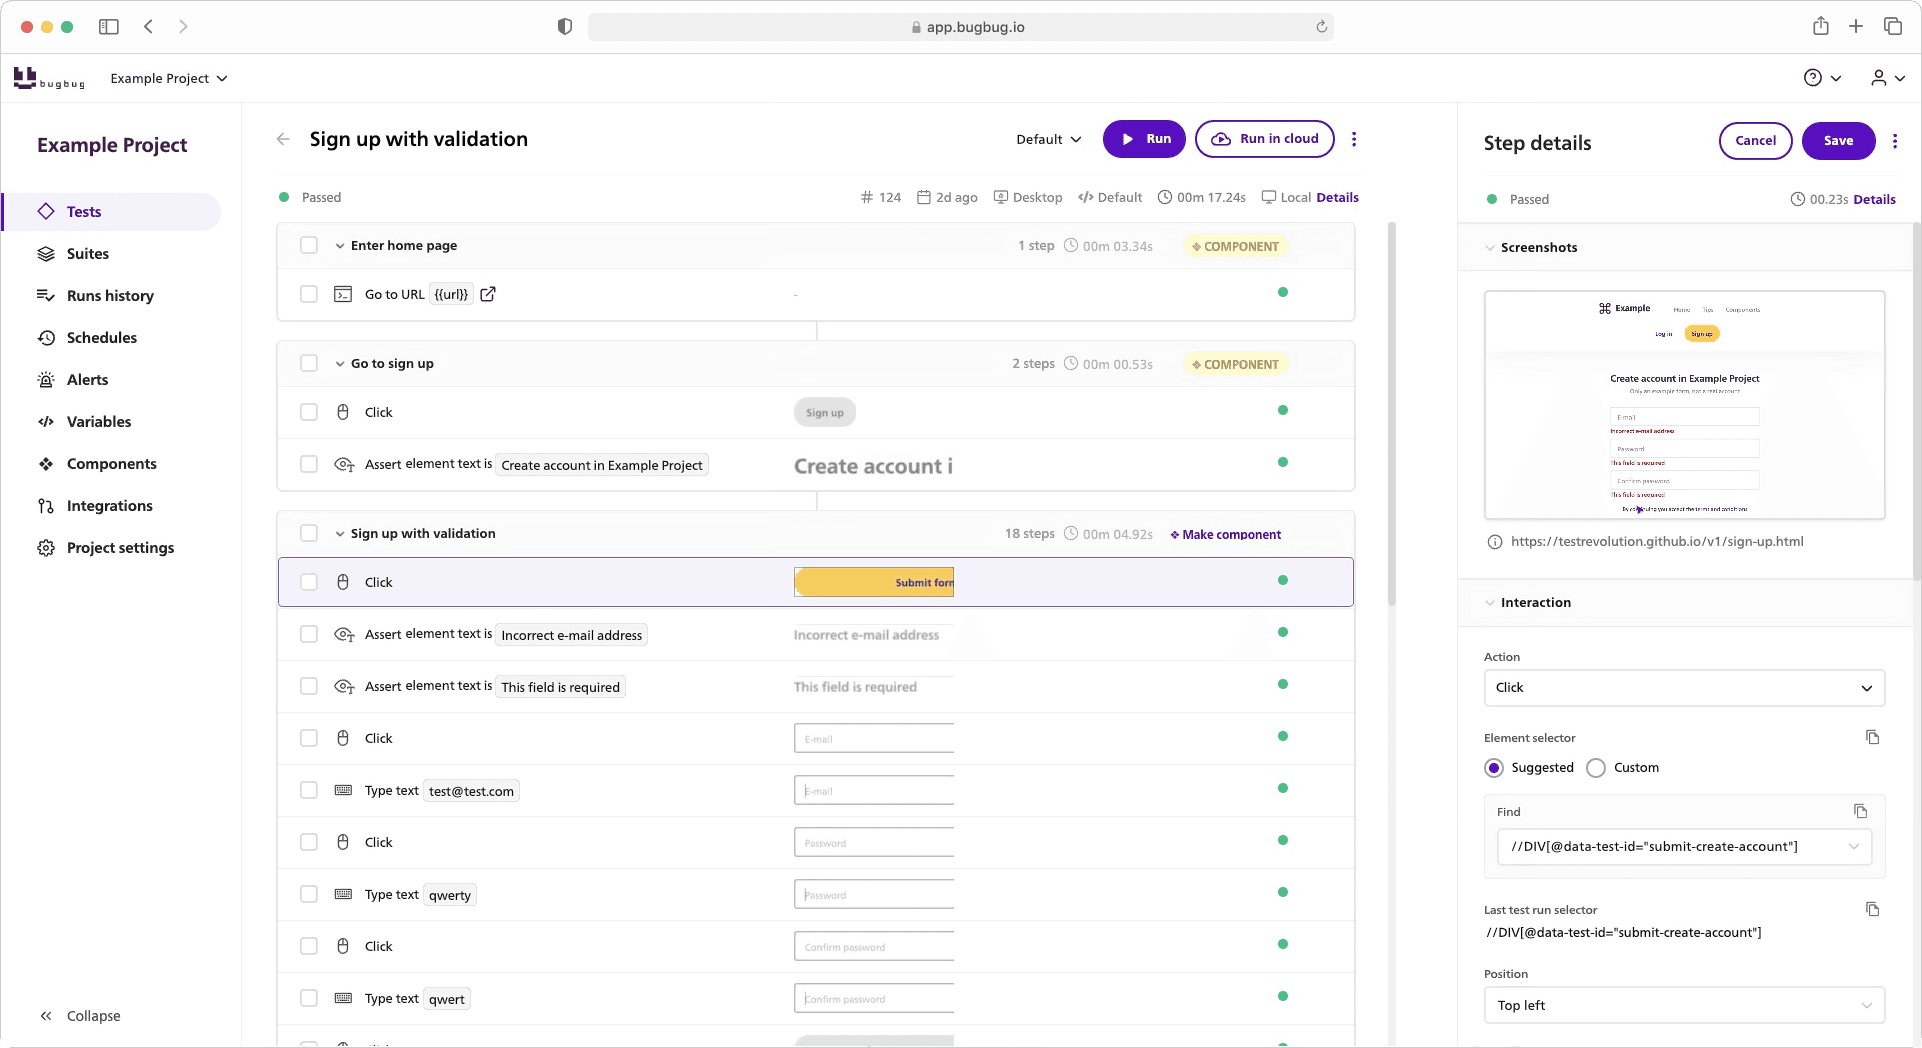Open the test run Details link
Viewport: 1922px width, 1048px height.
pyautogui.click(x=1337, y=197)
